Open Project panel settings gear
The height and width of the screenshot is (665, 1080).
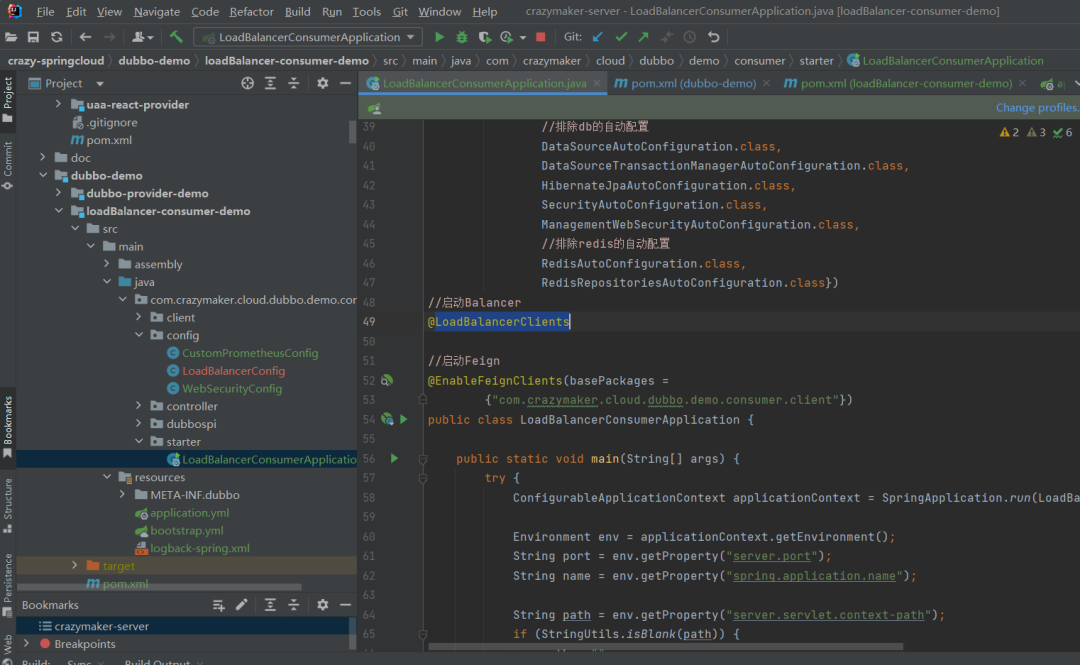tap(322, 83)
